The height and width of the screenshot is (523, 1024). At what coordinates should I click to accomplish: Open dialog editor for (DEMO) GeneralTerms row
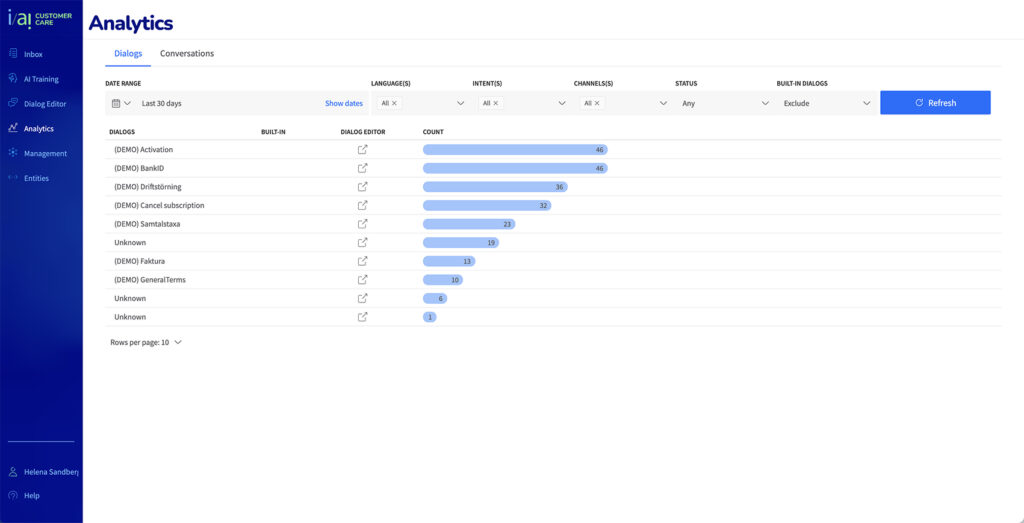[363, 280]
